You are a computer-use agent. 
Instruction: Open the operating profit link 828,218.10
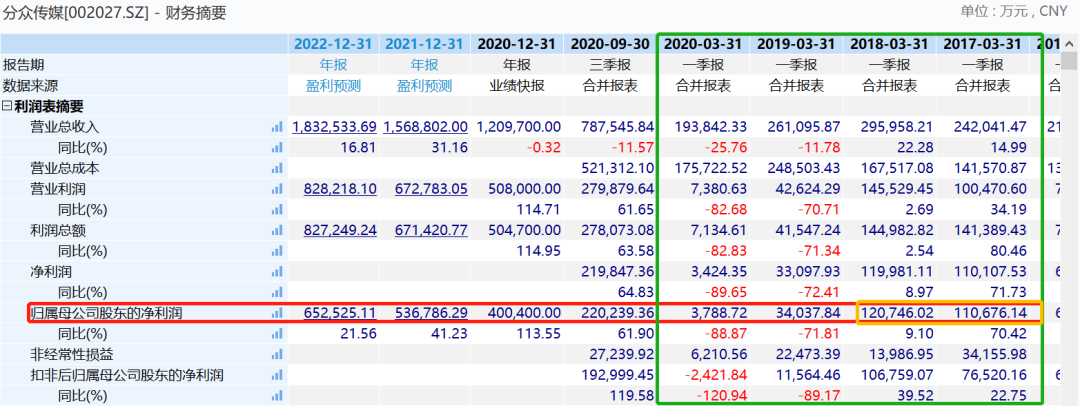point(340,189)
